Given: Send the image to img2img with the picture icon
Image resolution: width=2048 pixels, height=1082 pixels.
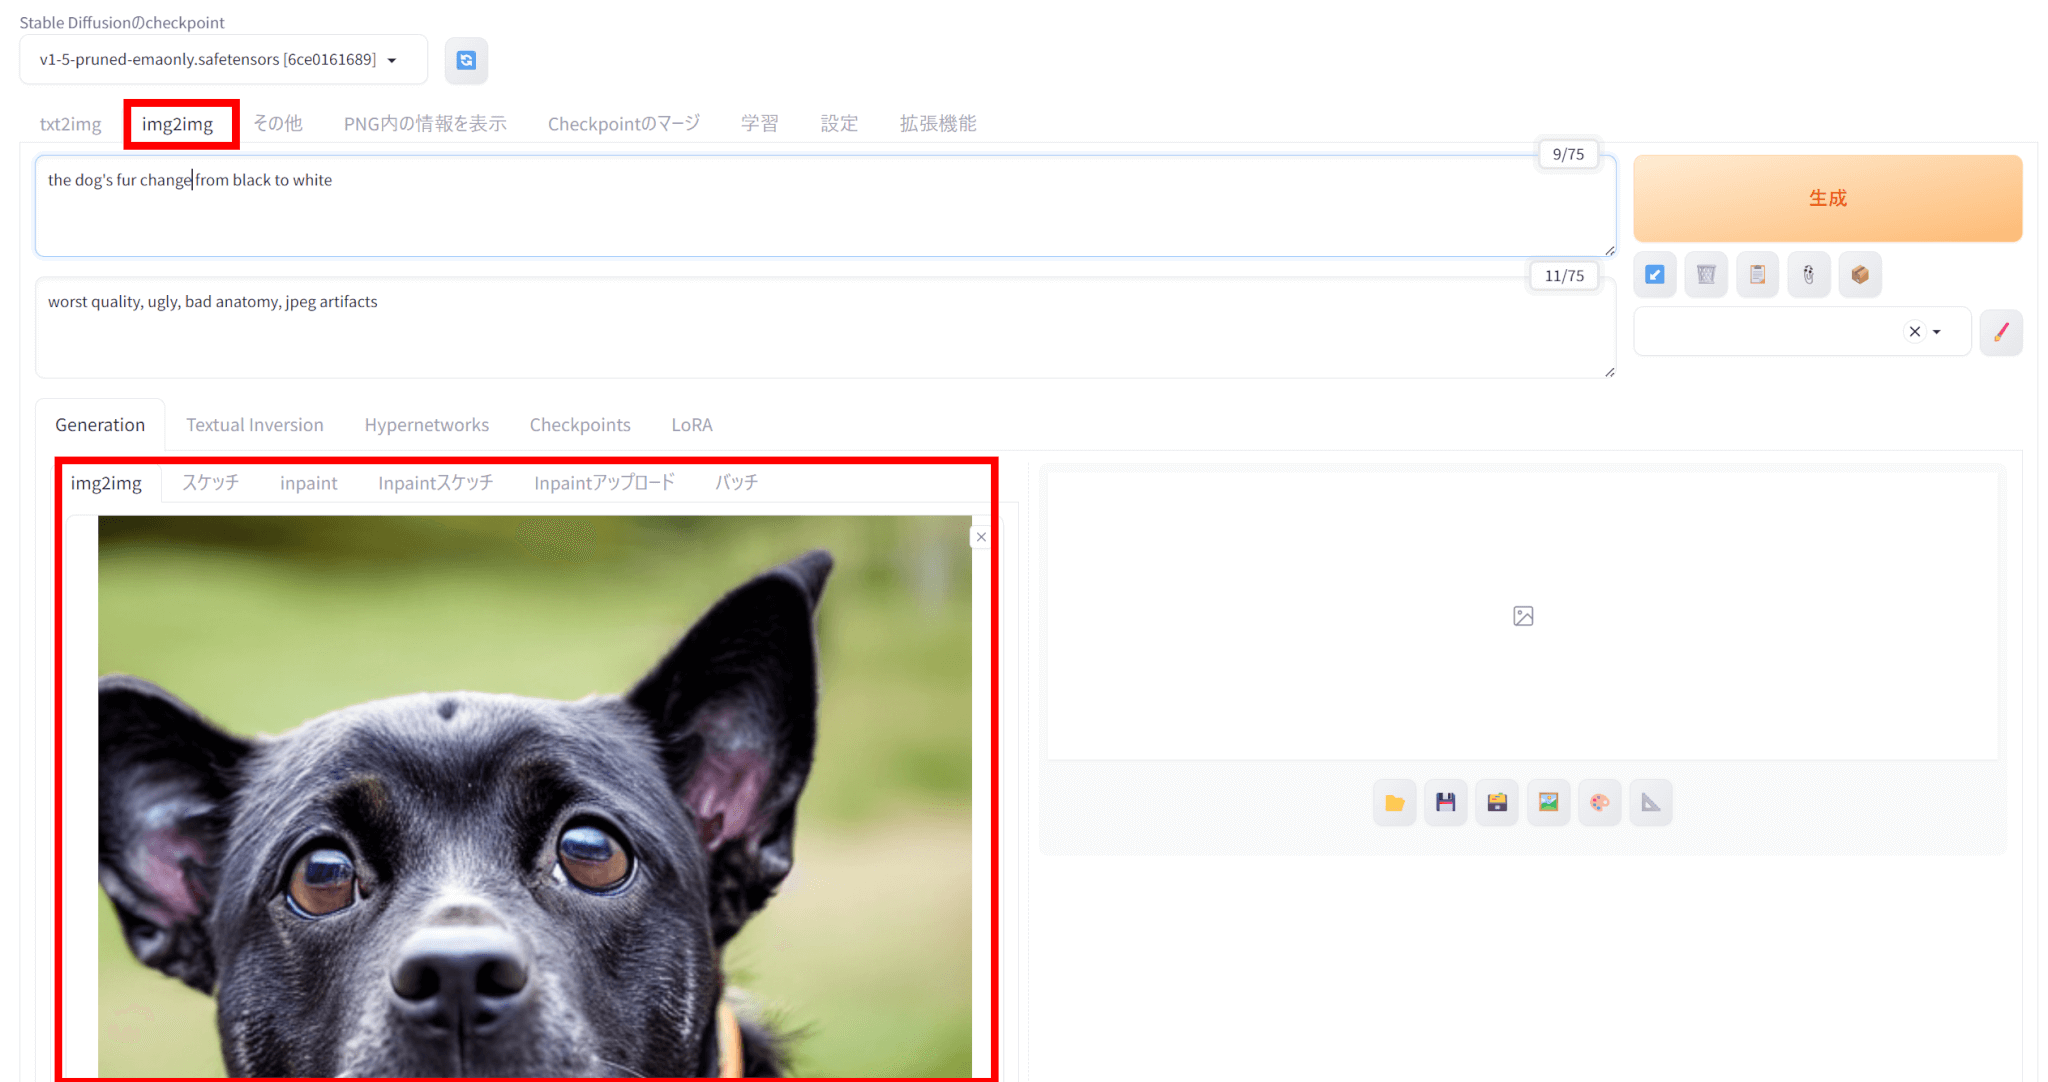Looking at the screenshot, I should click(x=1548, y=802).
